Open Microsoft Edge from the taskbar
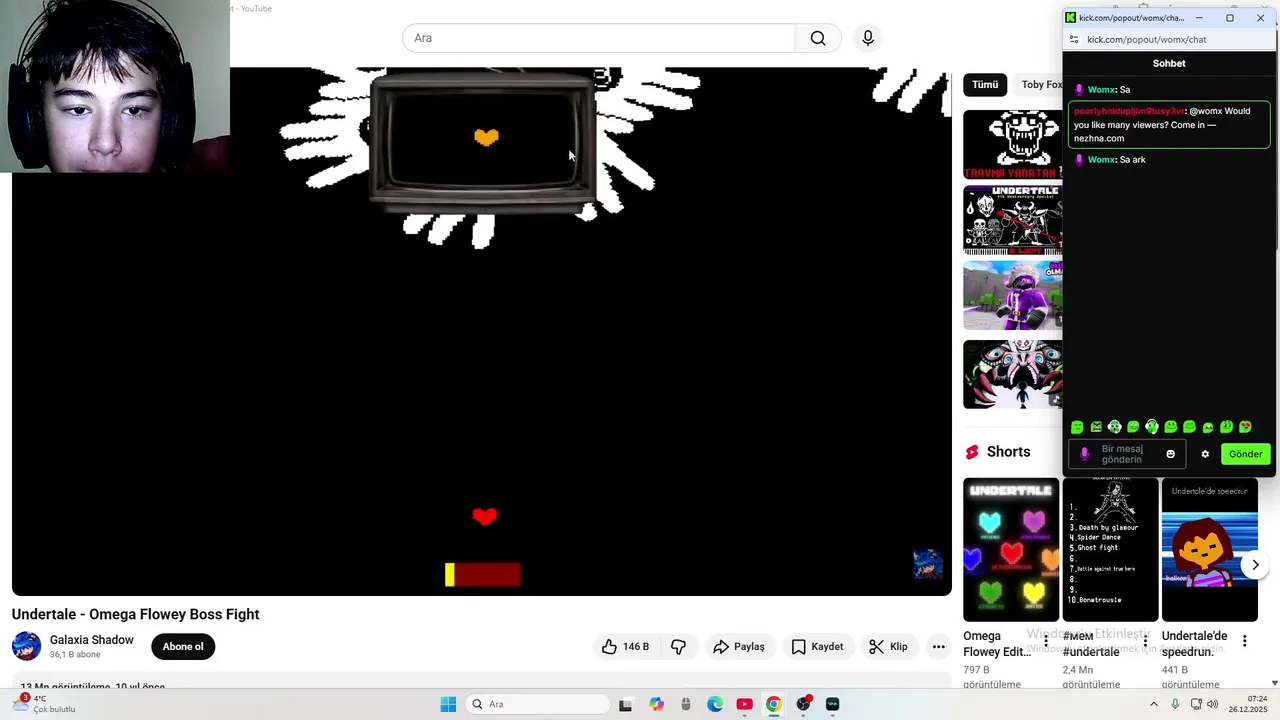The width and height of the screenshot is (1280, 720). [715, 704]
